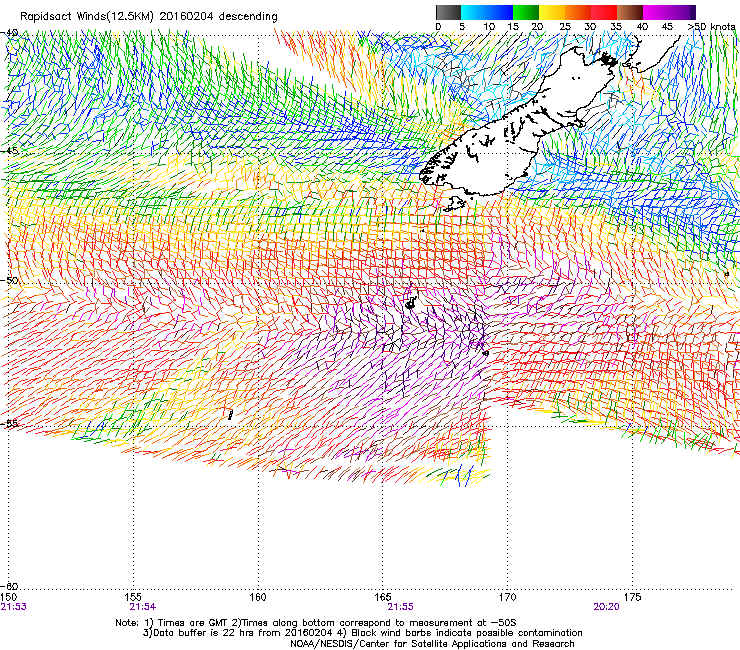740x650 pixels.
Task: Click the -60 latitude axis label
Action: click(x=9, y=586)
